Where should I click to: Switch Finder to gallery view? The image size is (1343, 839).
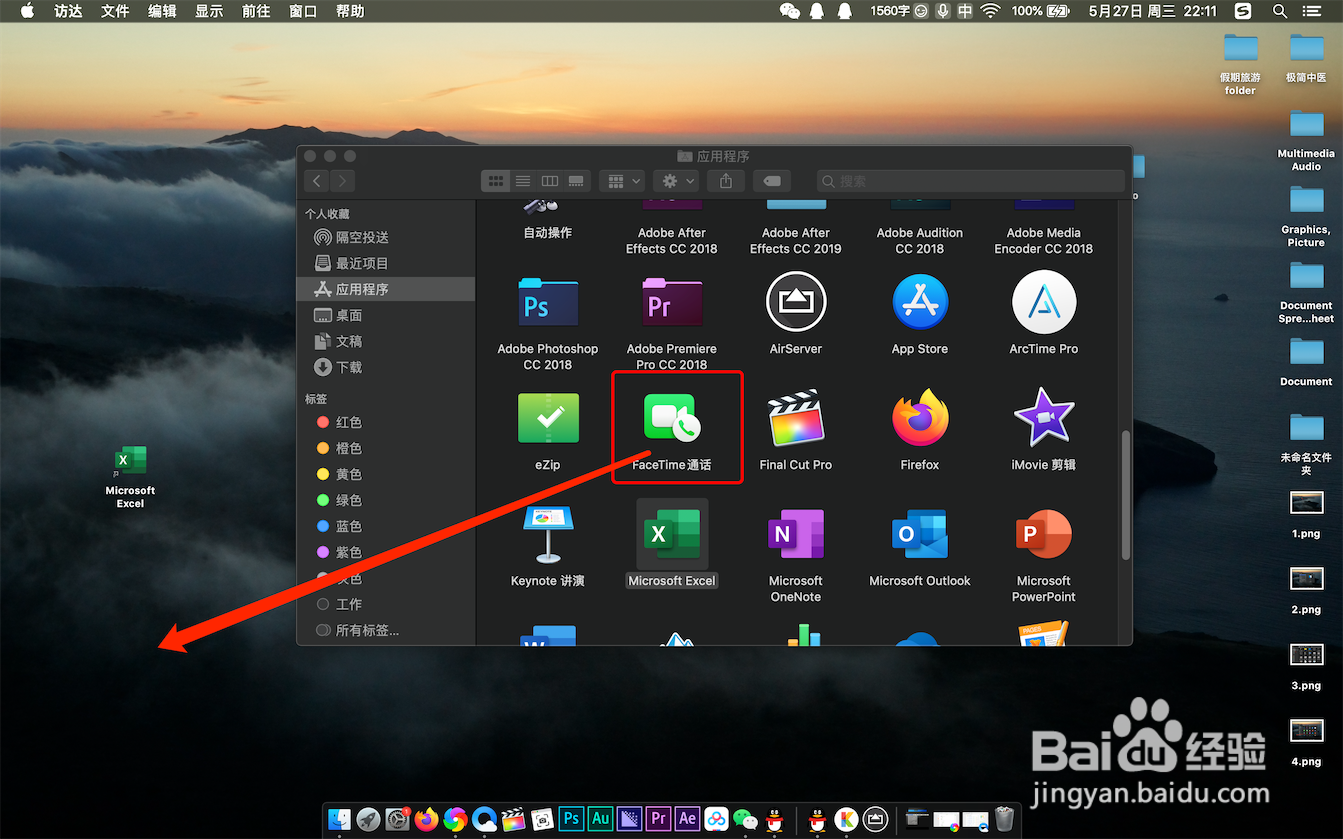(x=576, y=181)
